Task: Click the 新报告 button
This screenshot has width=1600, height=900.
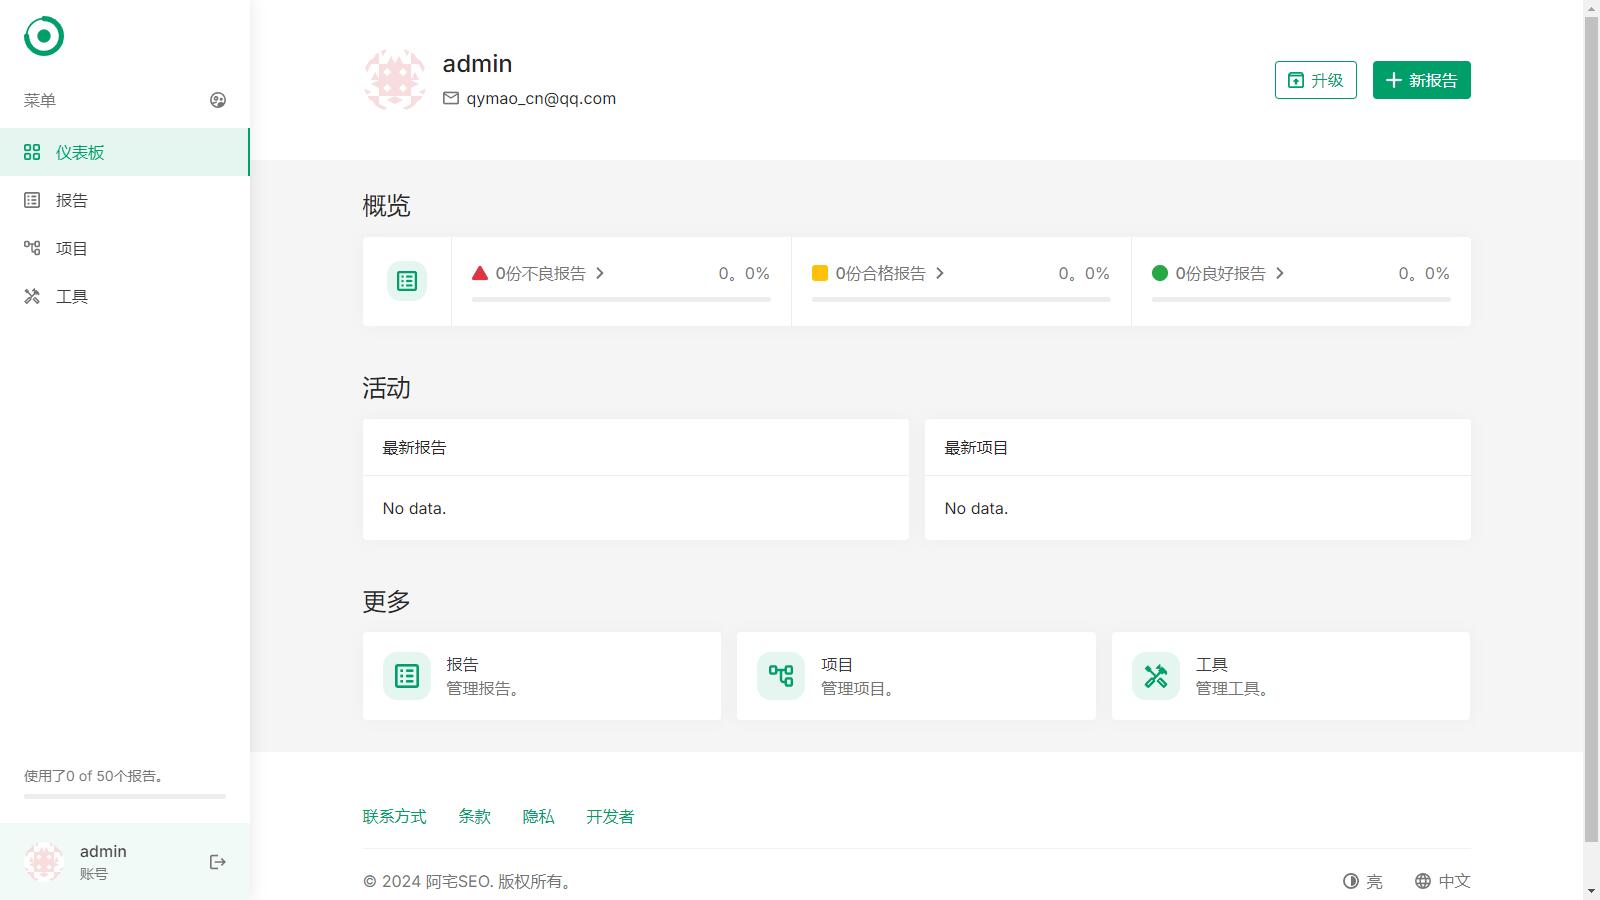Action: (x=1421, y=80)
